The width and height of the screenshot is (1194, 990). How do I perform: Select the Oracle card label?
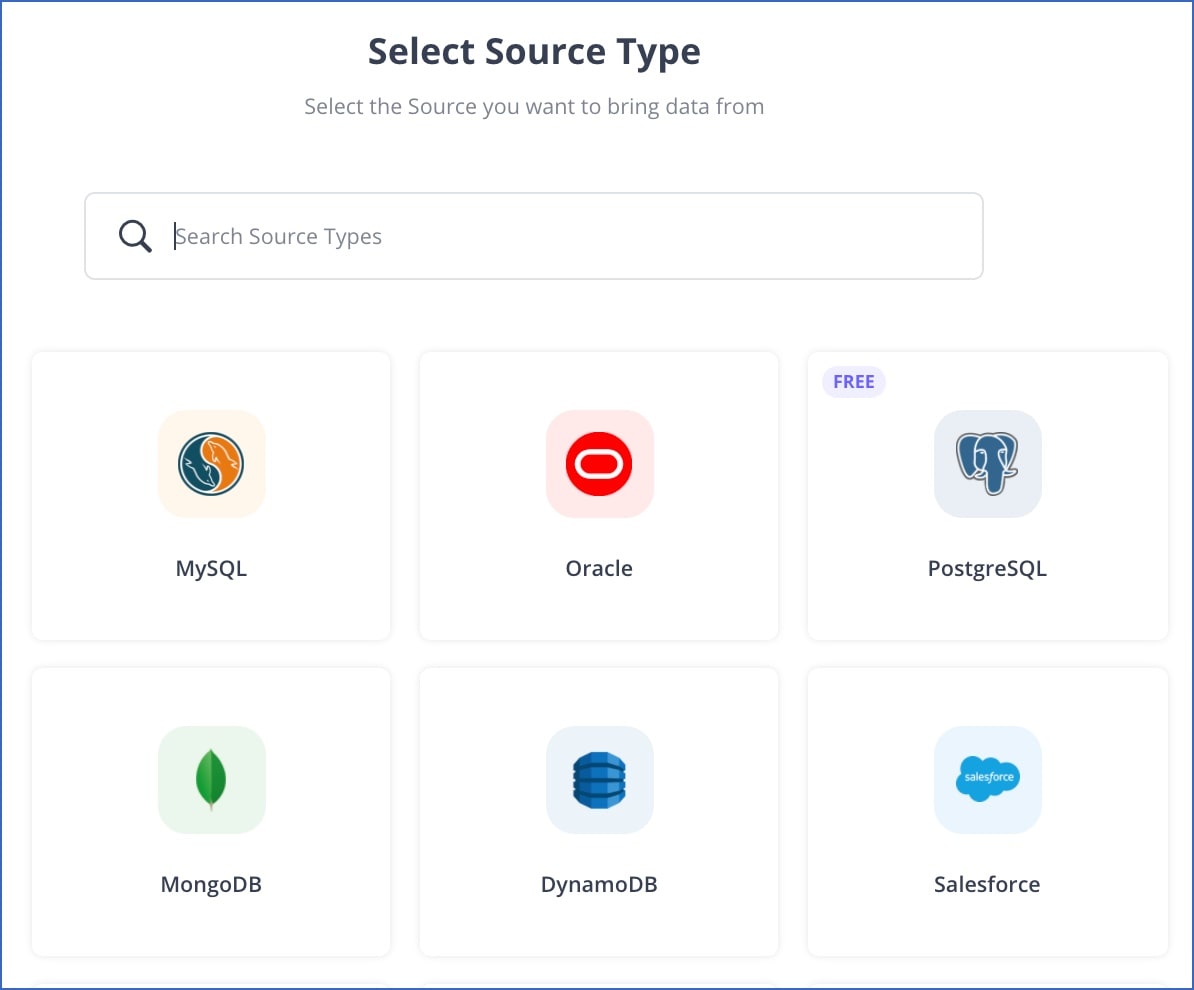click(x=599, y=569)
